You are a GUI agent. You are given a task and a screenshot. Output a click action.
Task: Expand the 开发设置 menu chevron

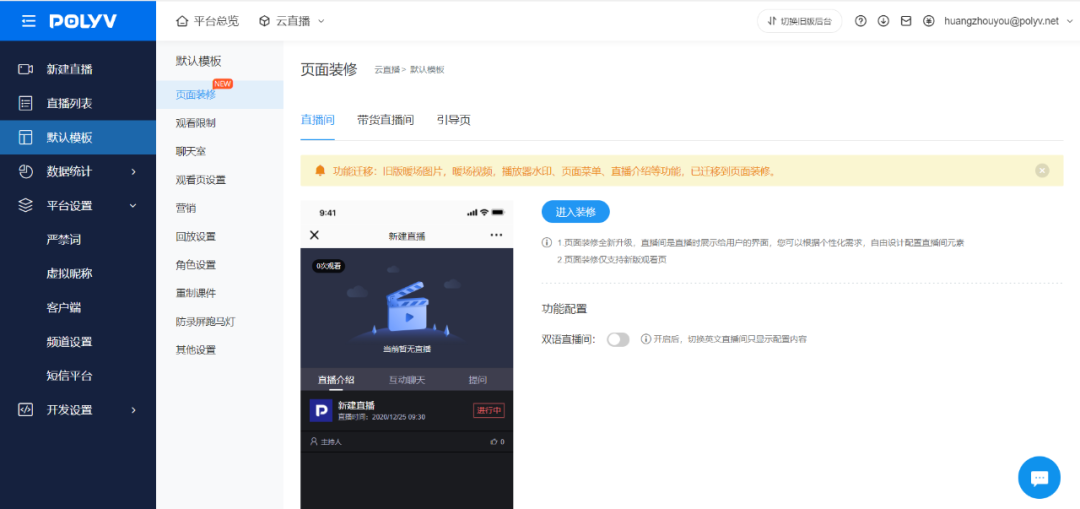[x=134, y=410]
